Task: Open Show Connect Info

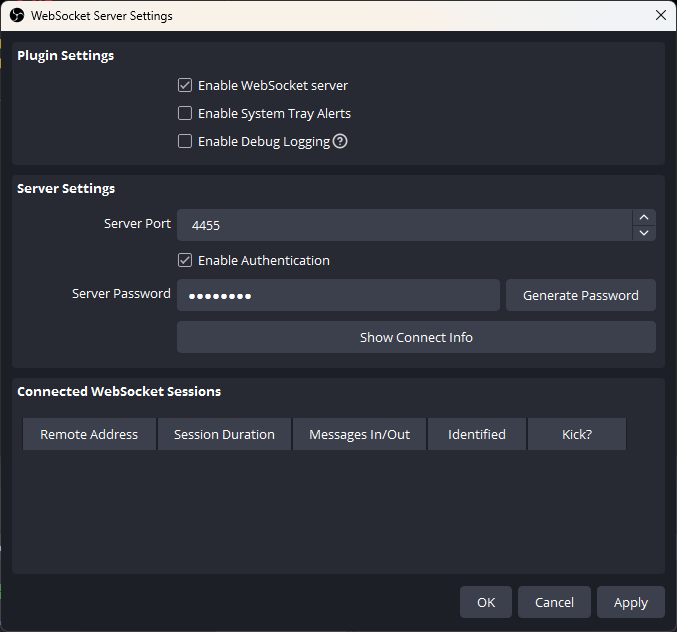Action: (x=416, y=337)
